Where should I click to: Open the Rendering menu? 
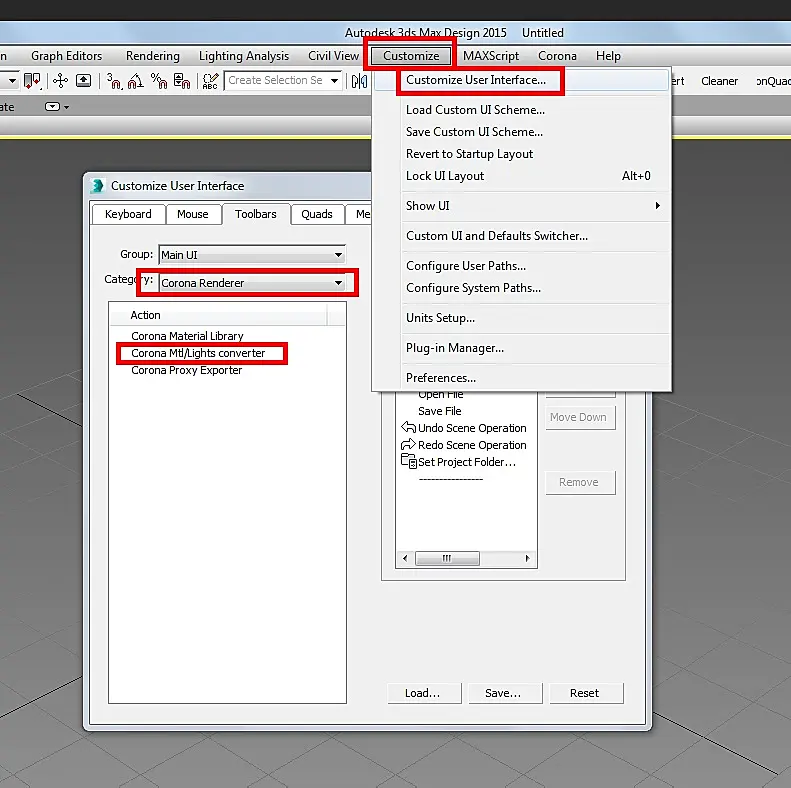[152, 55]
